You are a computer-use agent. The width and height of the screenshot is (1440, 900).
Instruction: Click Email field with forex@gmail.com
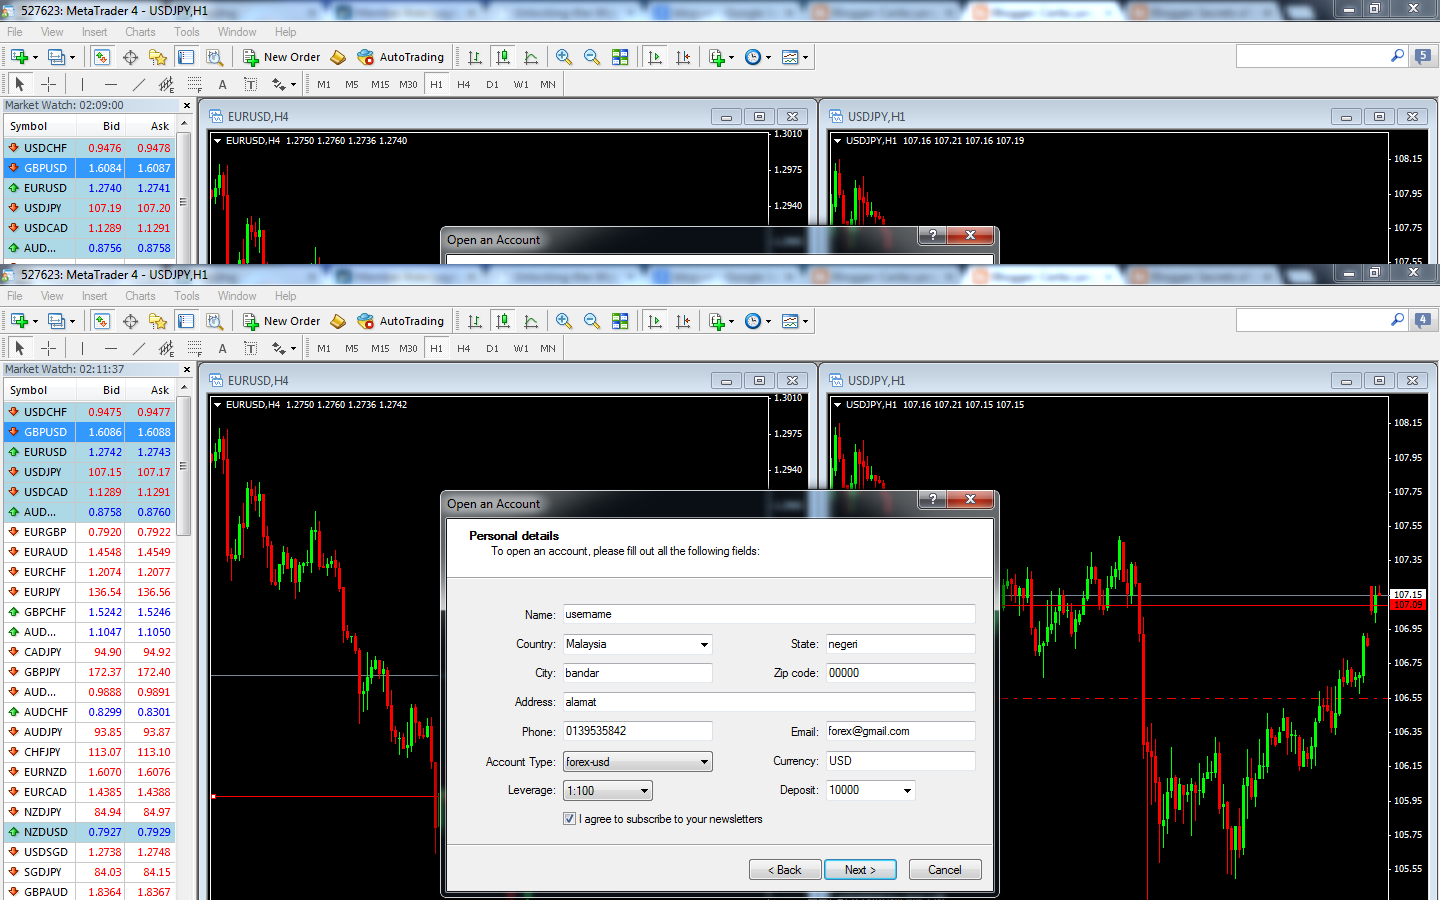(x=900, y=731)
